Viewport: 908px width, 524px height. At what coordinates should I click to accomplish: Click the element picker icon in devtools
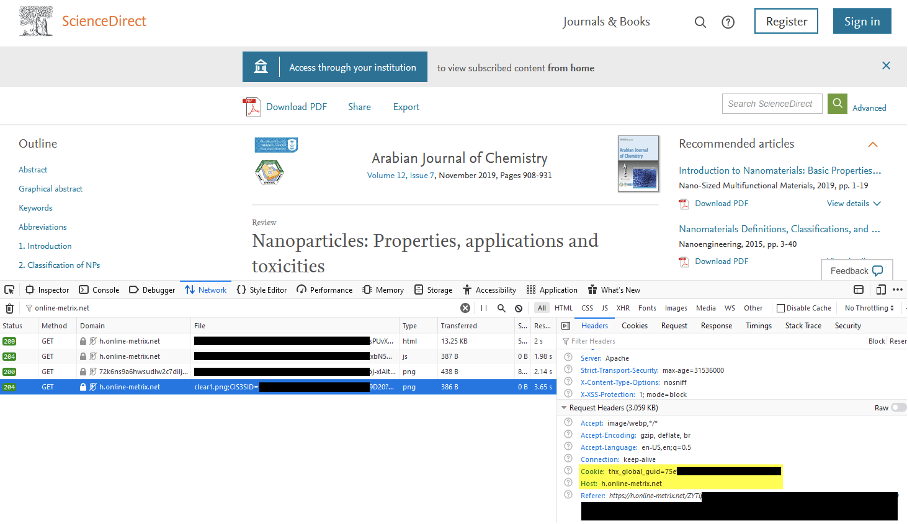[9, 290]
